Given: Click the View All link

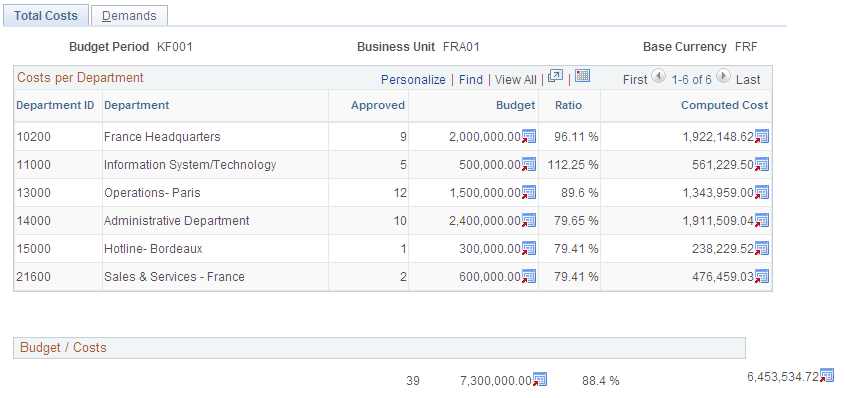Looking at the screenshot, I should click(516, 80).
